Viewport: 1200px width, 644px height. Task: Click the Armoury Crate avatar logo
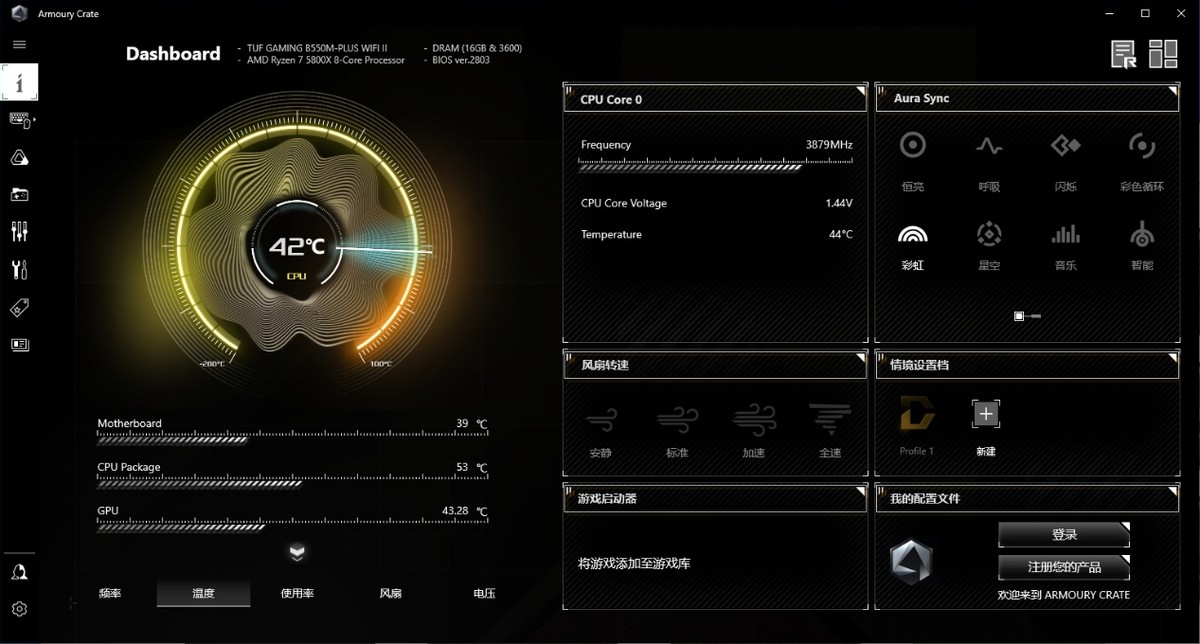click(x=911, y=561)
